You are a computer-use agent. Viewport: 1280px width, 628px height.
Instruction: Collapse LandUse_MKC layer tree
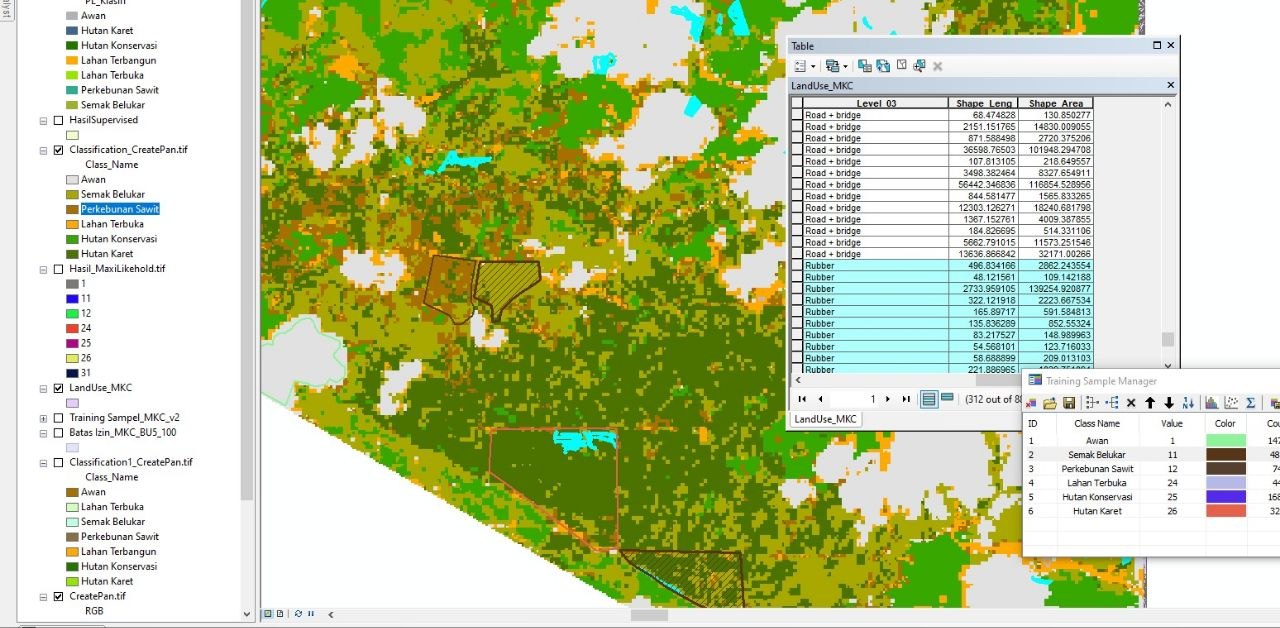pyautogui.click(x=43, y=388)
